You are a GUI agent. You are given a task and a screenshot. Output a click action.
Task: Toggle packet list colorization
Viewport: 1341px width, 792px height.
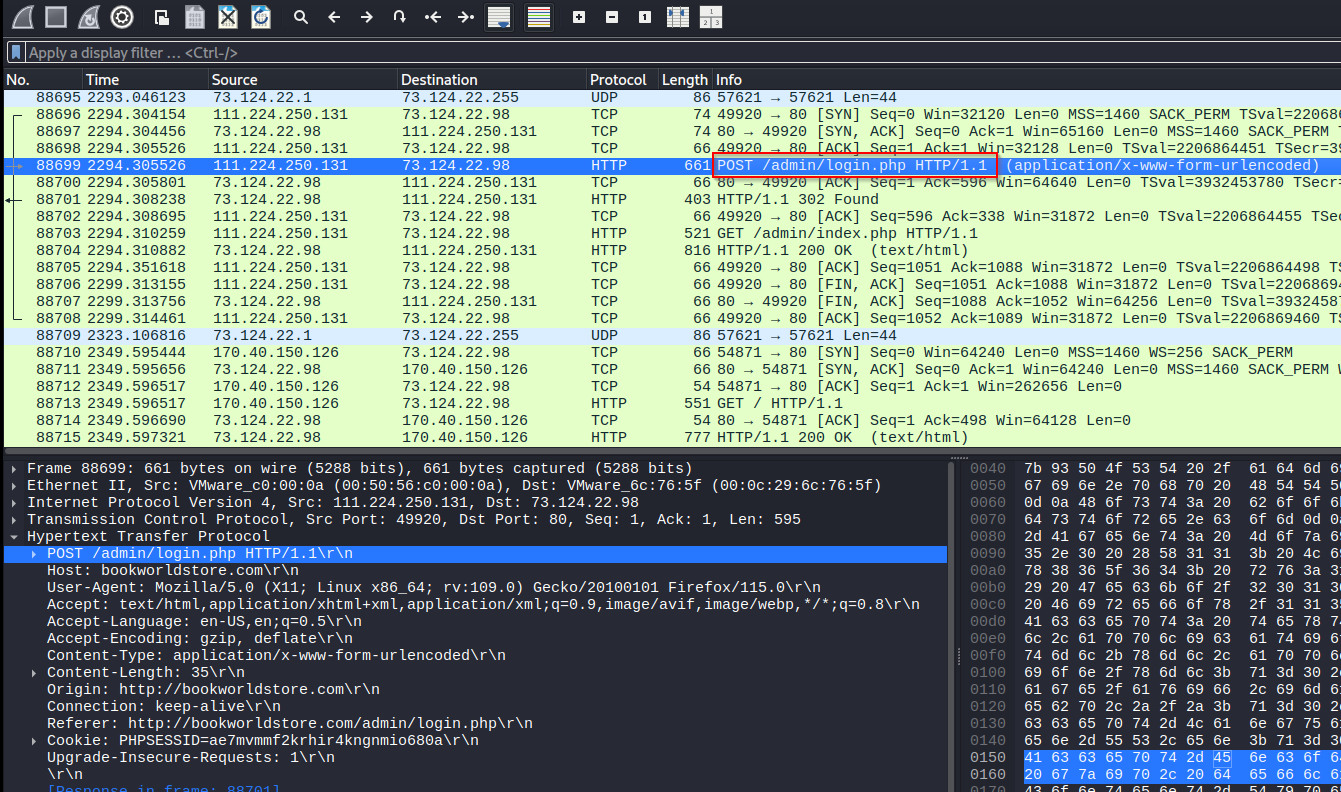pyautogui.click(x=539, y=17)
